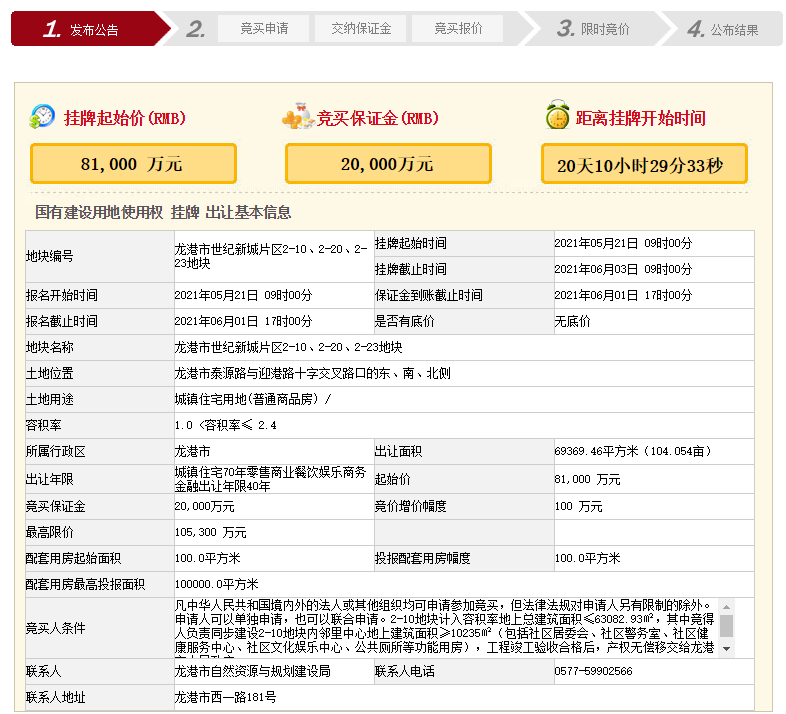Click 配套用房起始面积 value 100.0平方米
The width and height of the screenshot is (786, 714).
[x=208, y=558]
